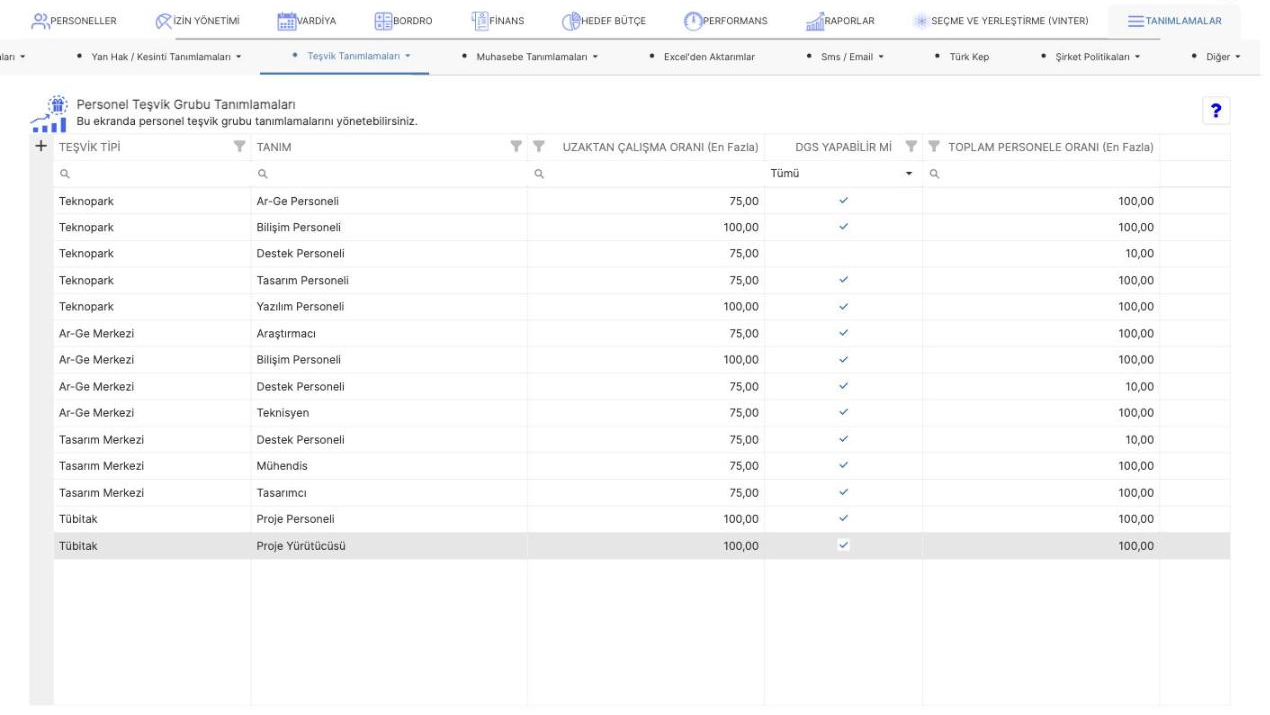Click the filter icon for TEŞVİK TİPİ column
The height and width of the screenshot is (715, 1270).
(x=239, y=148)
